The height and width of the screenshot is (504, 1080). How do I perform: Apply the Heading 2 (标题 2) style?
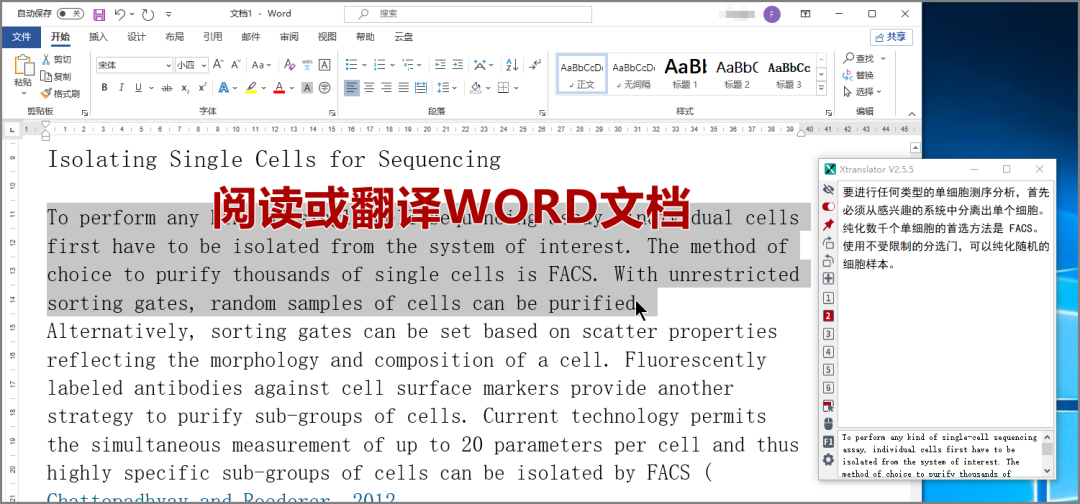click(737, 74)
